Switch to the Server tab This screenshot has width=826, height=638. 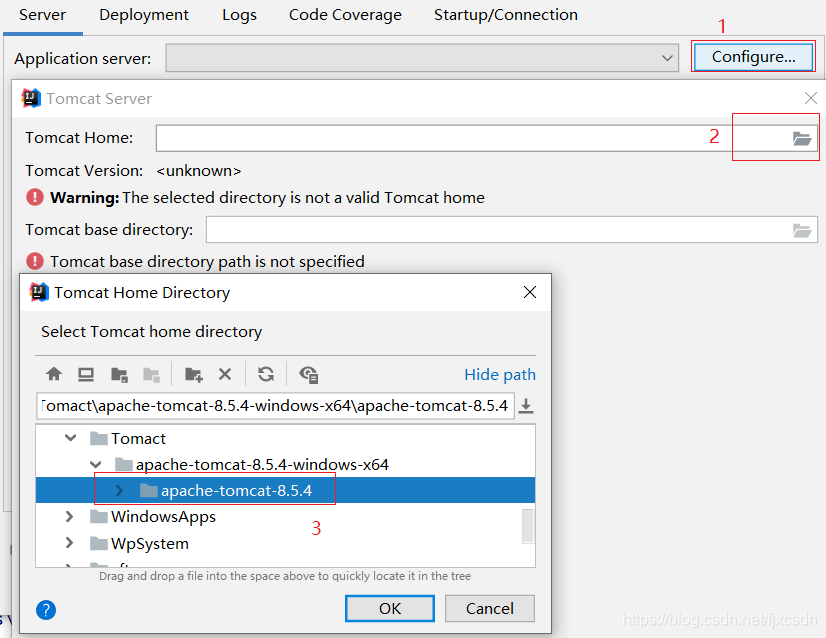(42, 15)
